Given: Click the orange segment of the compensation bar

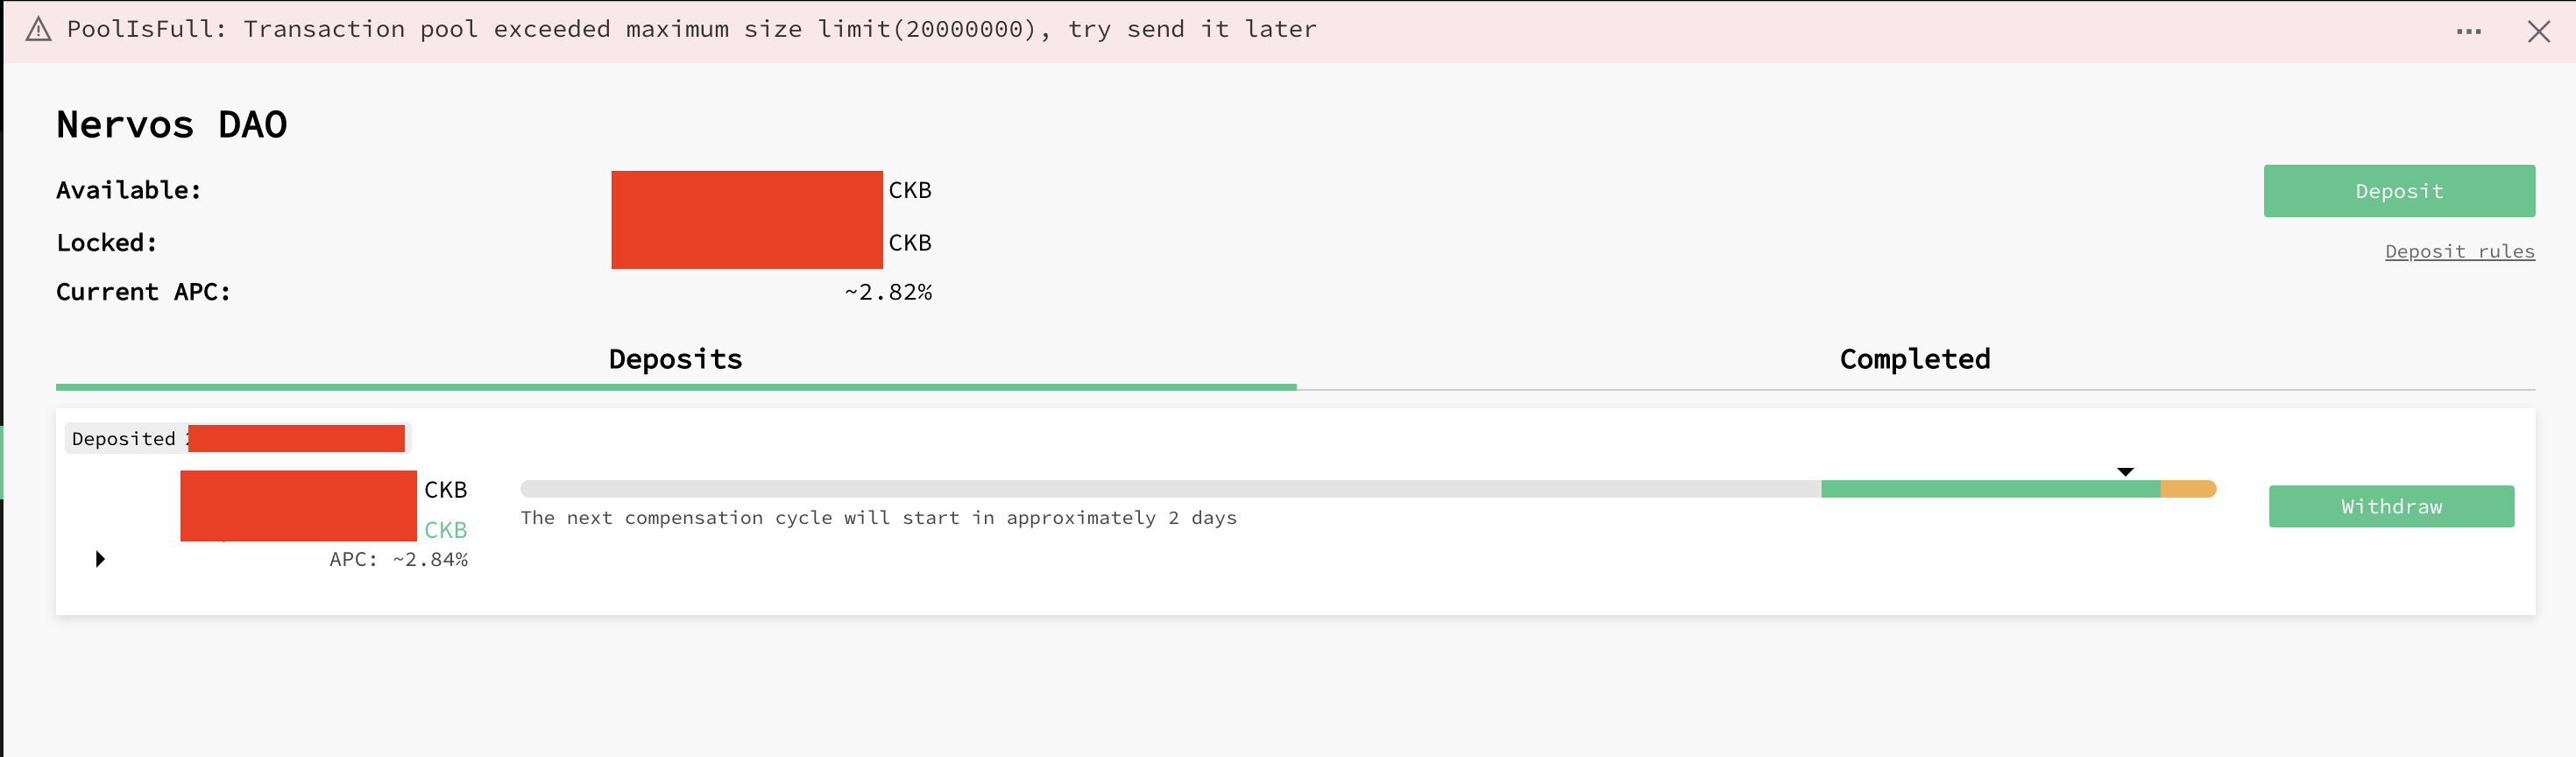Looking at the screenshot, I should pos(2185,489).
